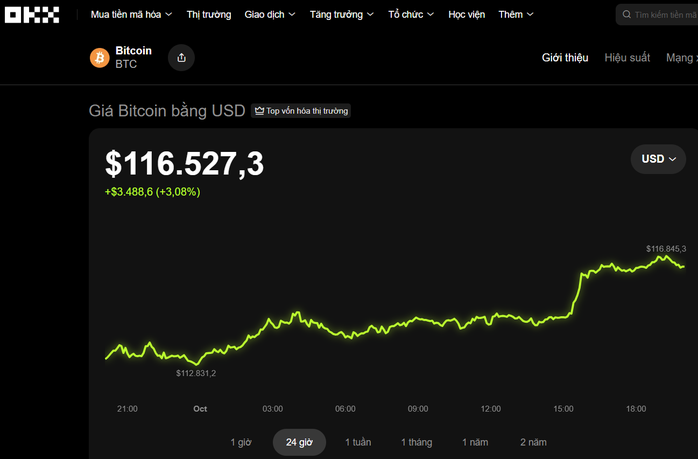Image resolution: width=698 pixels, height=459 pixels.
Task: Go to Thị trường page
Action: click(208, 15)
